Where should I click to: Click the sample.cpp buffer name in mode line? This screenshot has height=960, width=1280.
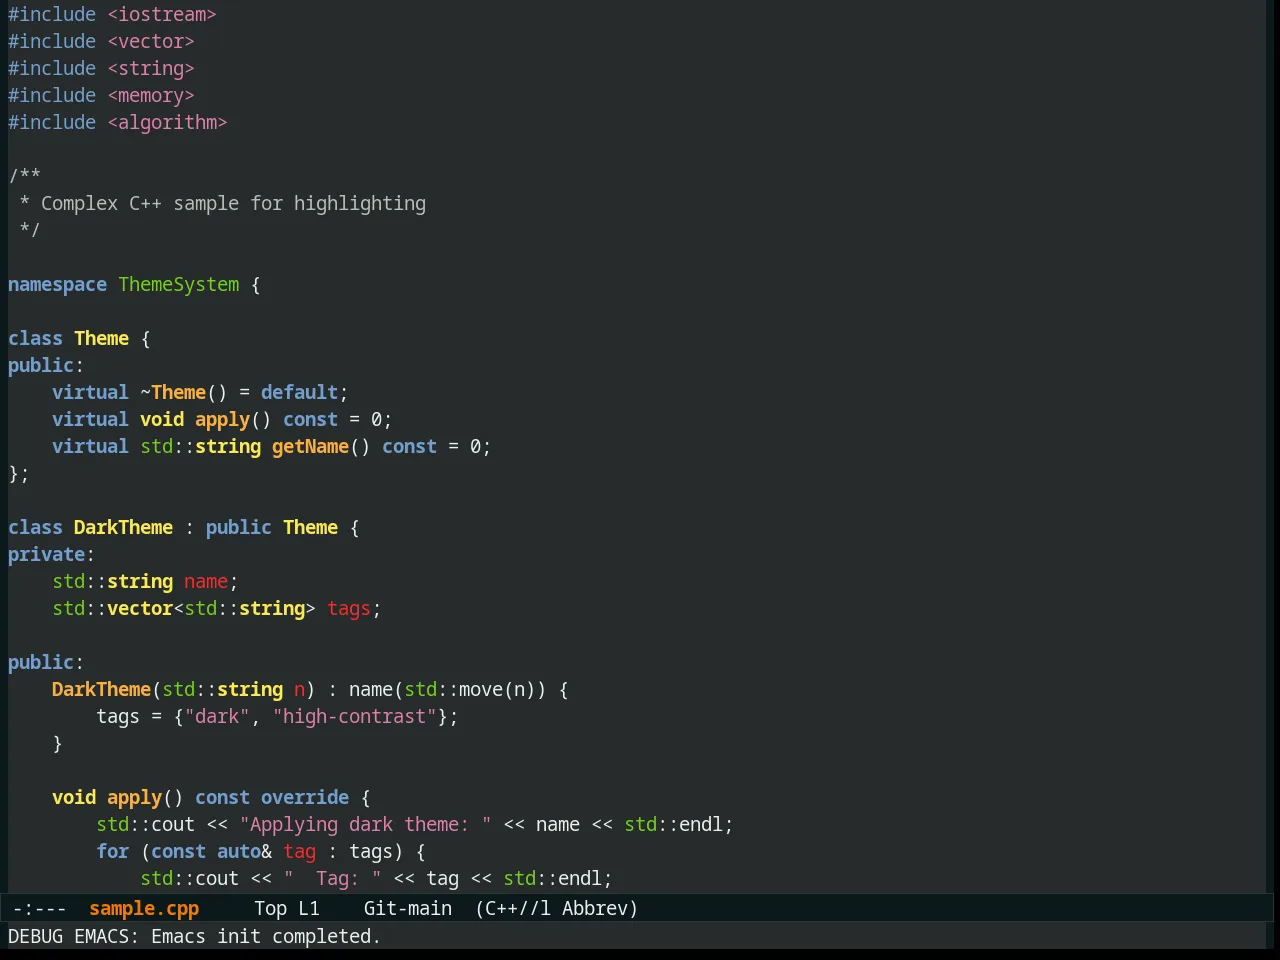tap(144, 908)
